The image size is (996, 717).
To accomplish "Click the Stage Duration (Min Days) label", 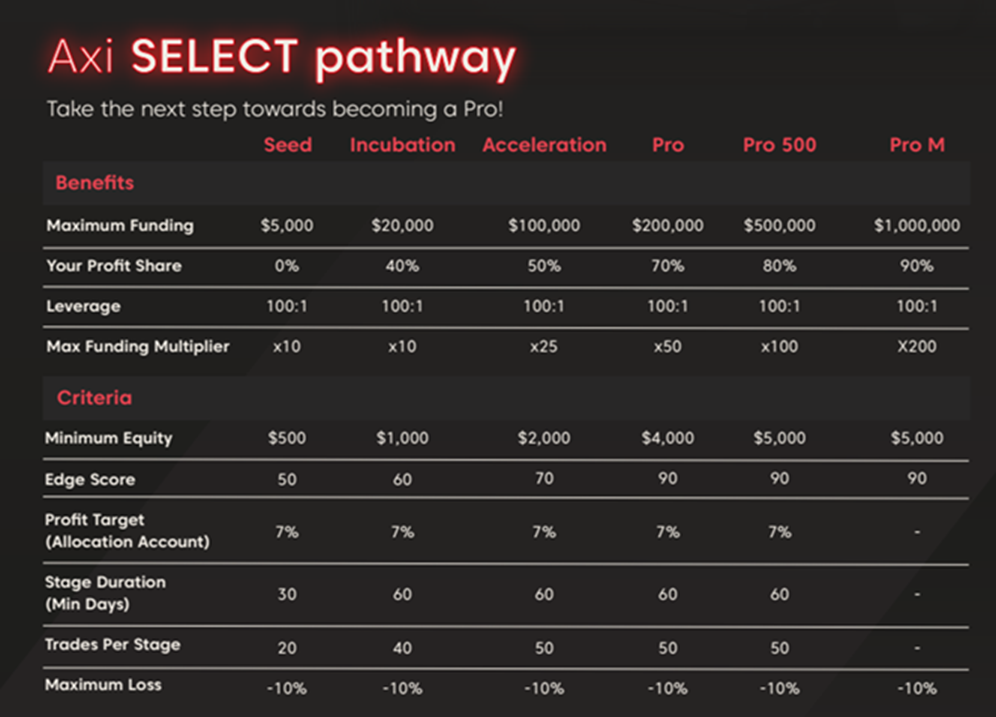I will 105,591.
